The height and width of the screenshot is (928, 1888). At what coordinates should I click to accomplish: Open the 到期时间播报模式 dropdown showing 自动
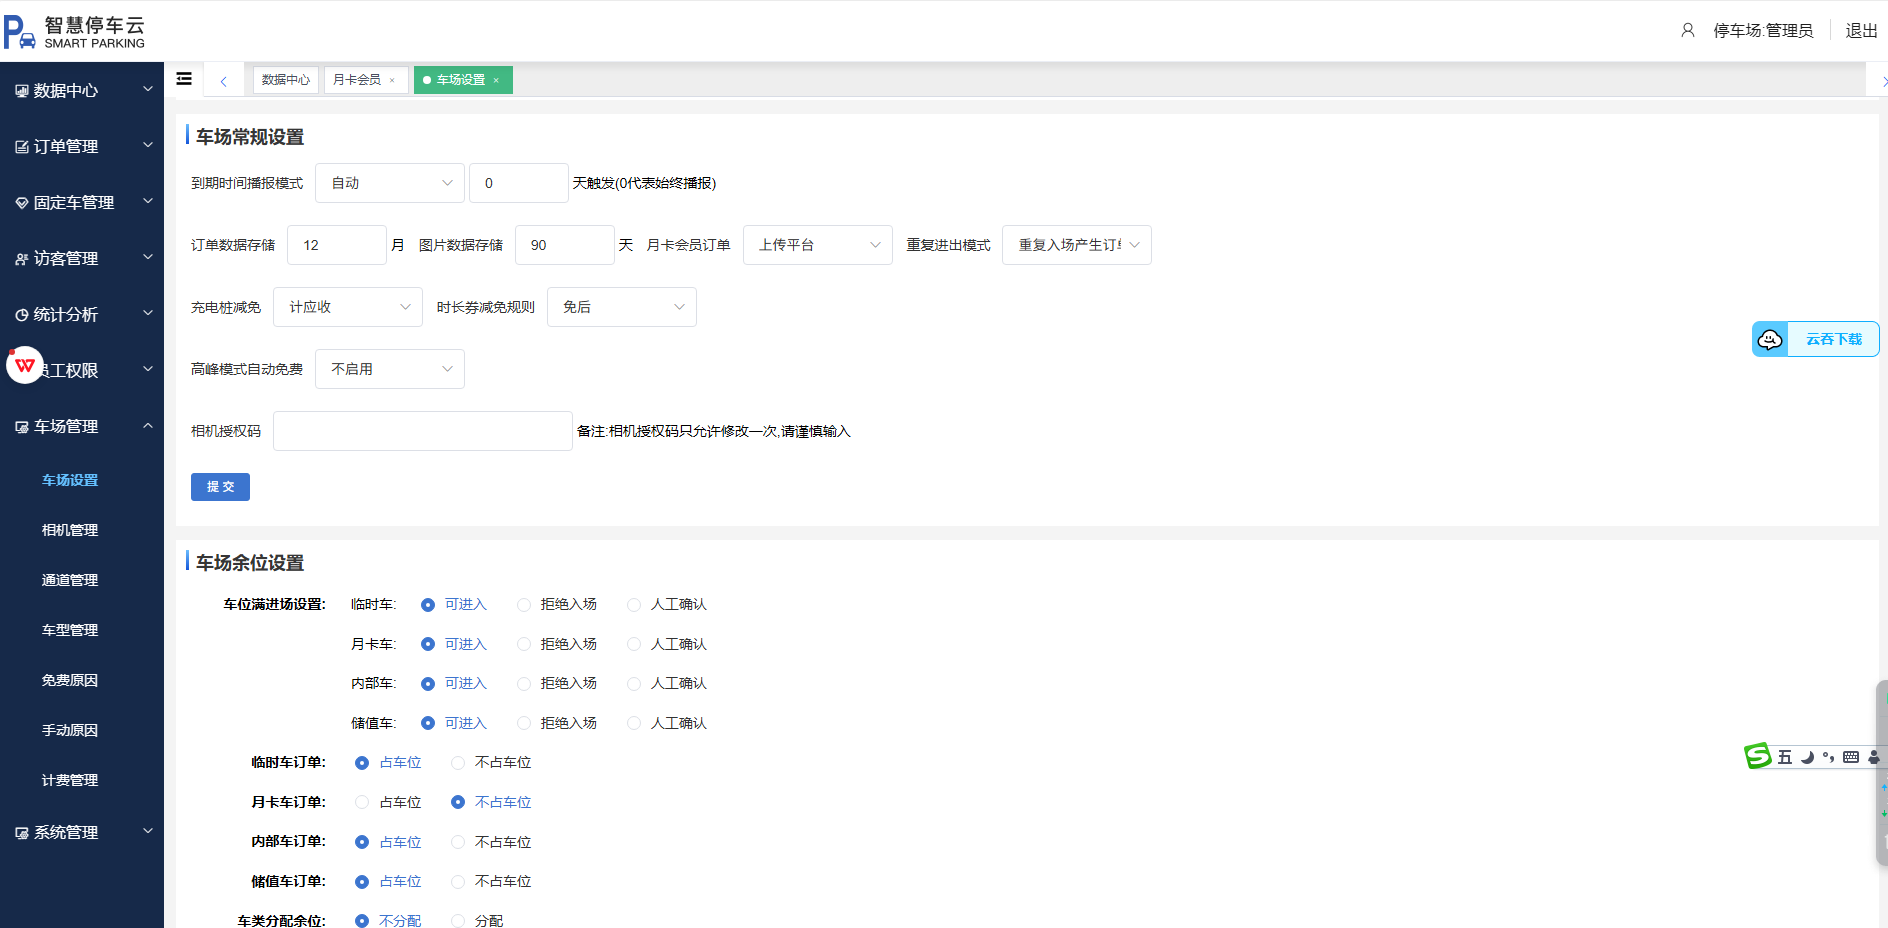(389, 182)
